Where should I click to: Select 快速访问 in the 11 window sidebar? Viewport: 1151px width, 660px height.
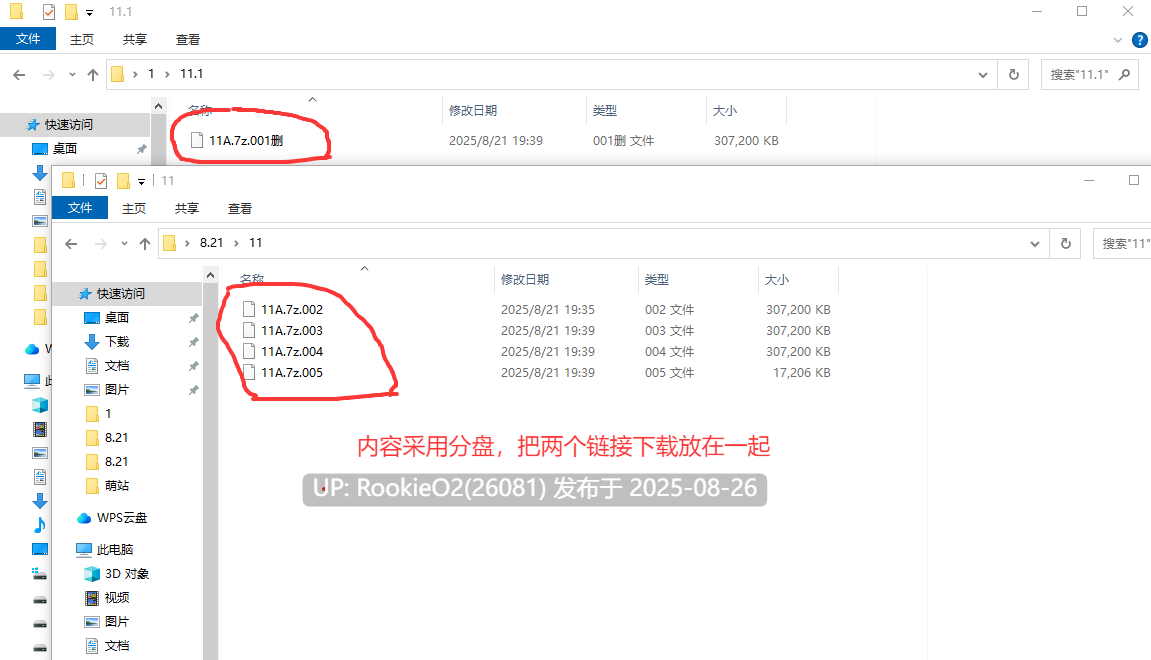pyautogui.click(x=120, y=294)
